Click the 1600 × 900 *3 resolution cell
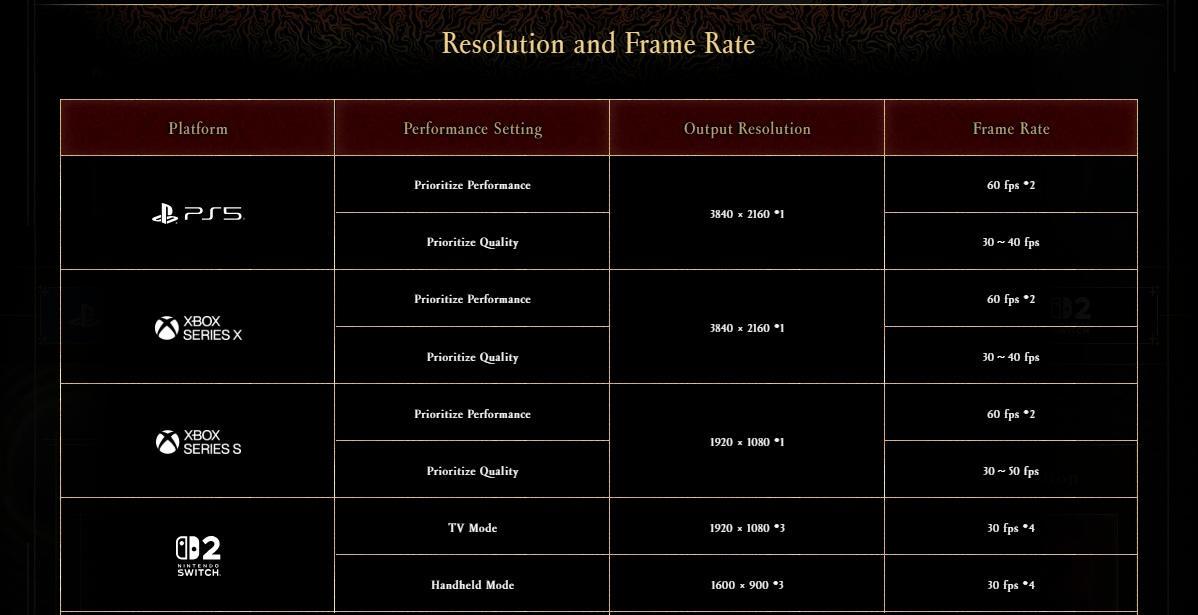Screen dimensions: 1198x615 [x=747, y=584]
